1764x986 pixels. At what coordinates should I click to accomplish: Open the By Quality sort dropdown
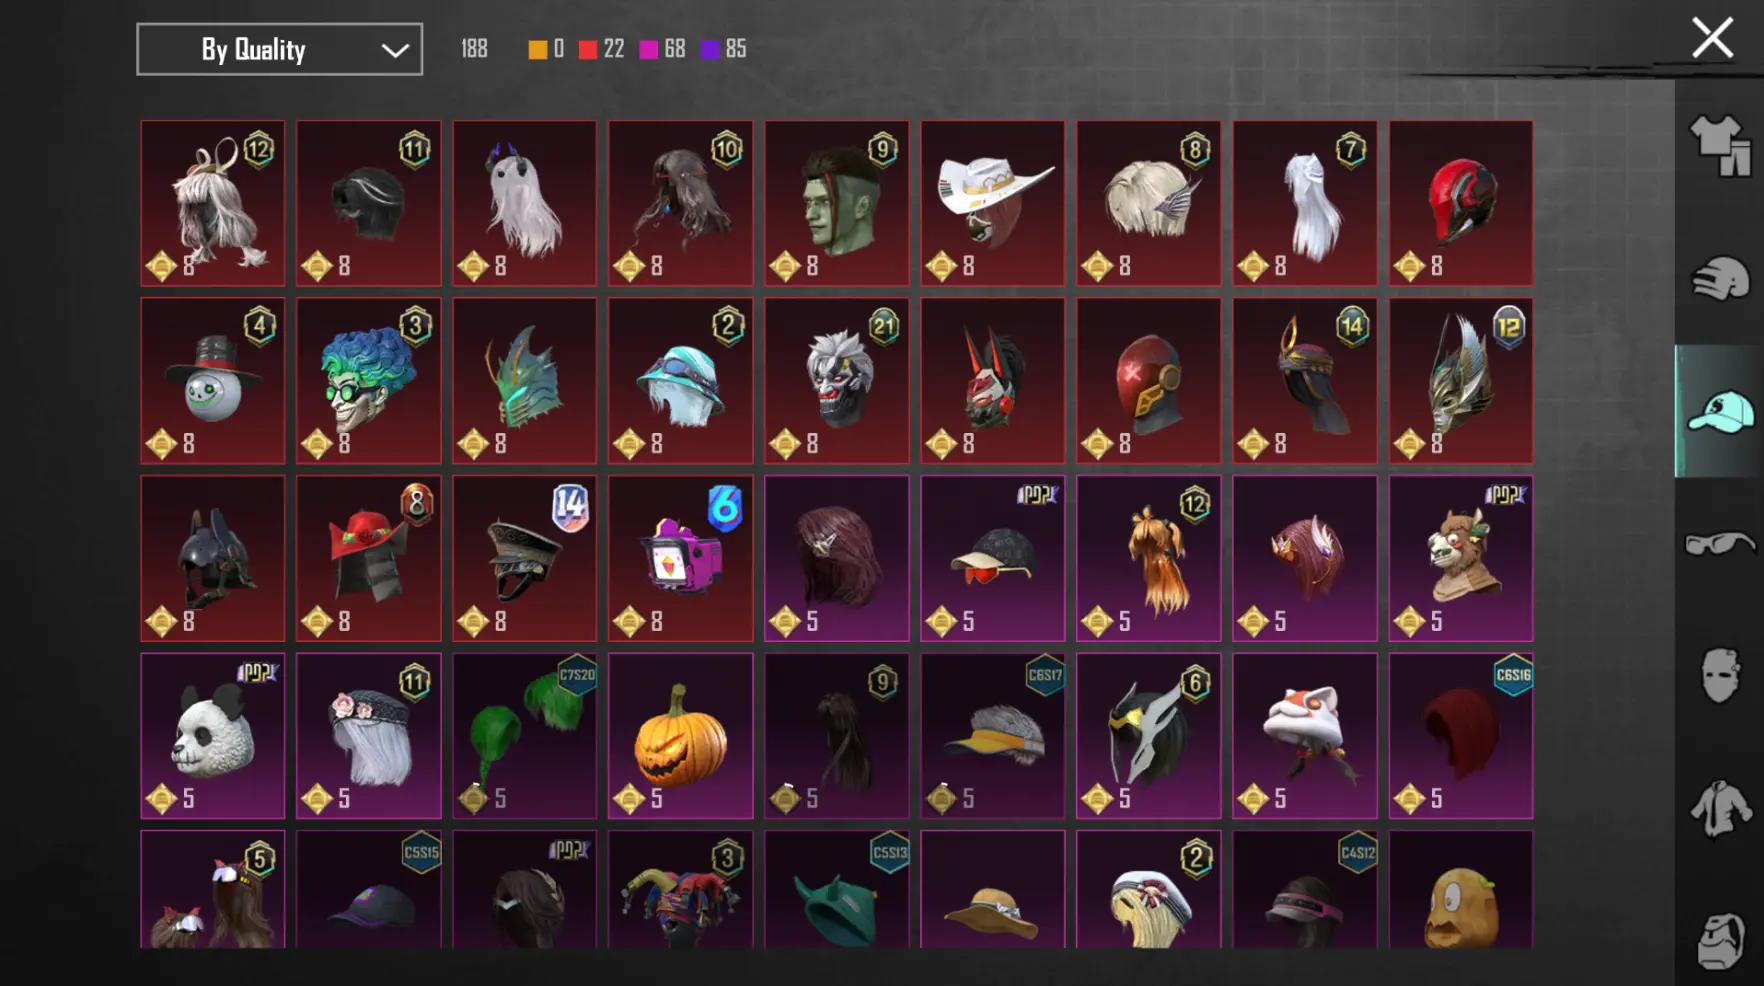click(279, 49)
